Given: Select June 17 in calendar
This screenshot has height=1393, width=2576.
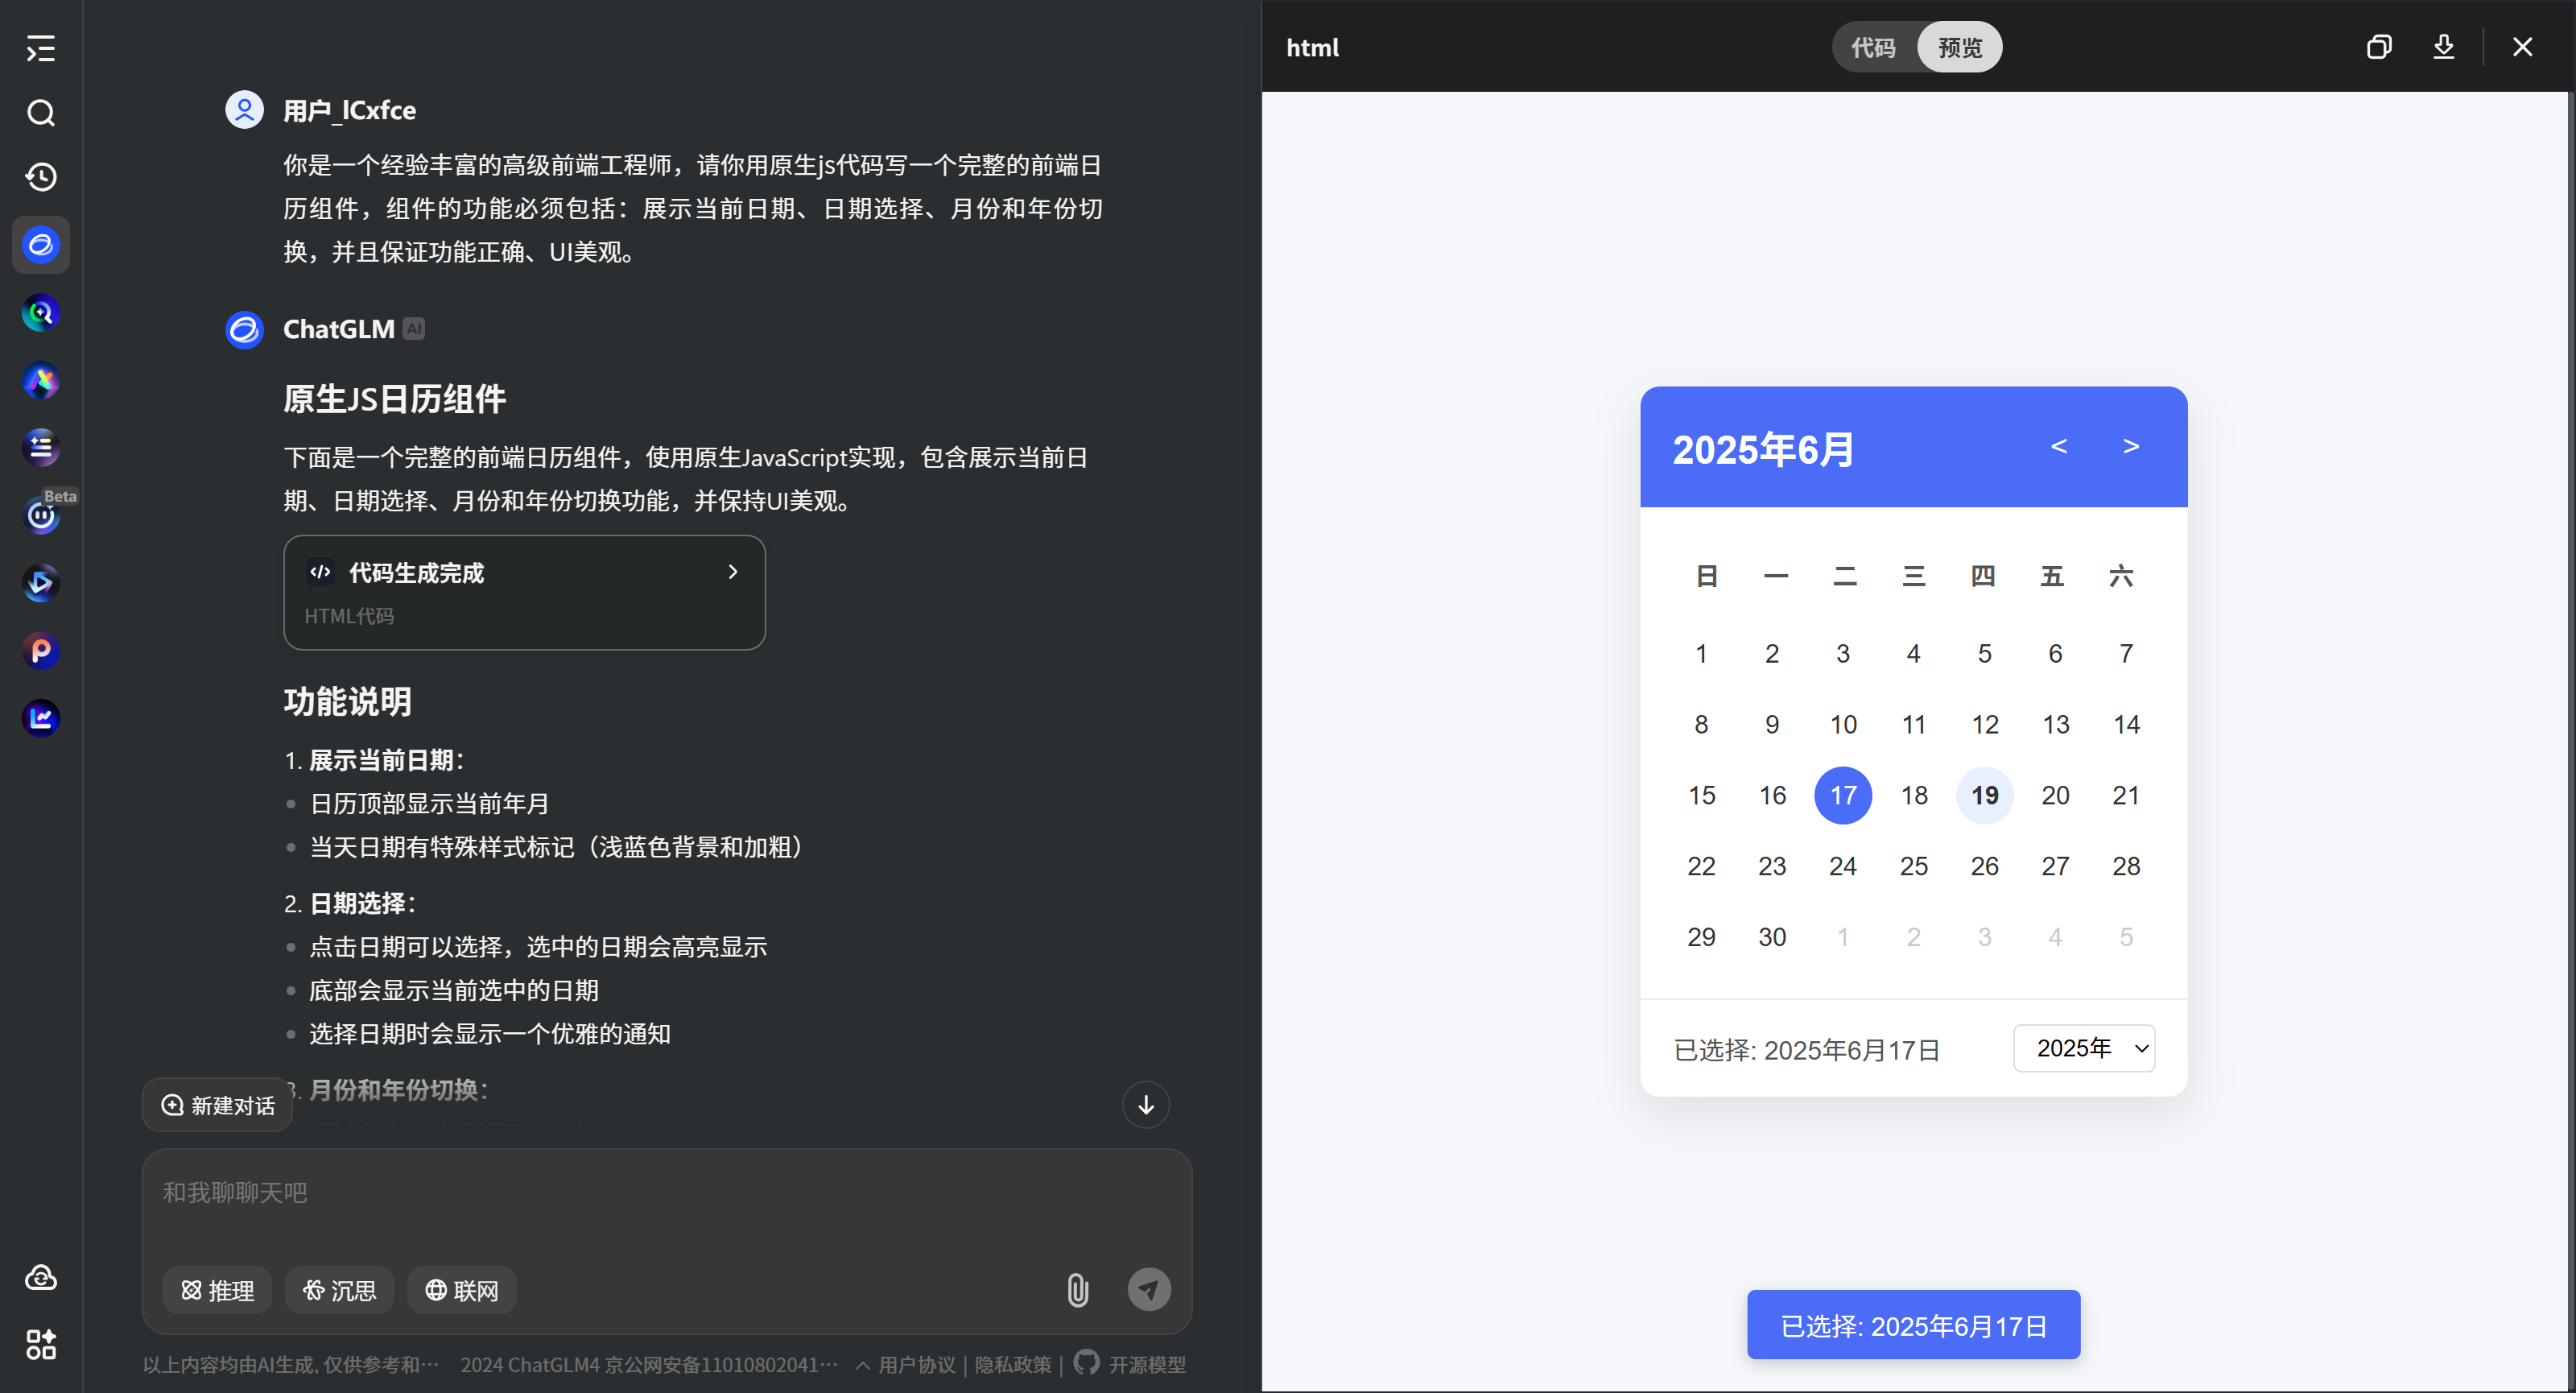Looking at the screenshot, I should pyautogui.click(x=1843, y=795).
